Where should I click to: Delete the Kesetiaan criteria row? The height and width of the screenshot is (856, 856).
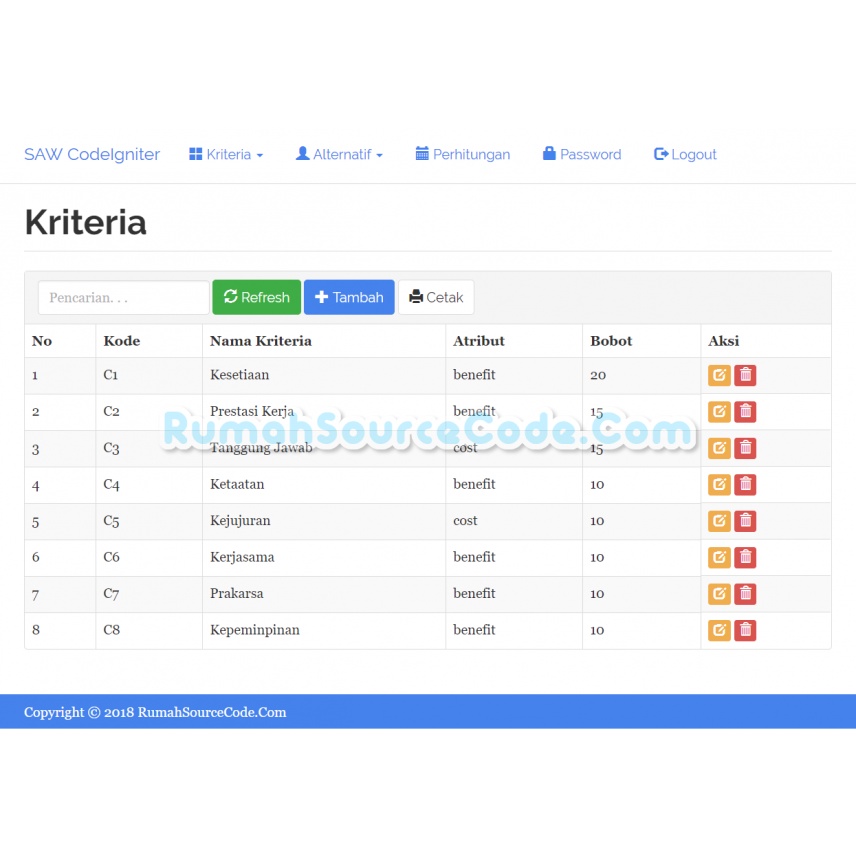coord(745,375)
